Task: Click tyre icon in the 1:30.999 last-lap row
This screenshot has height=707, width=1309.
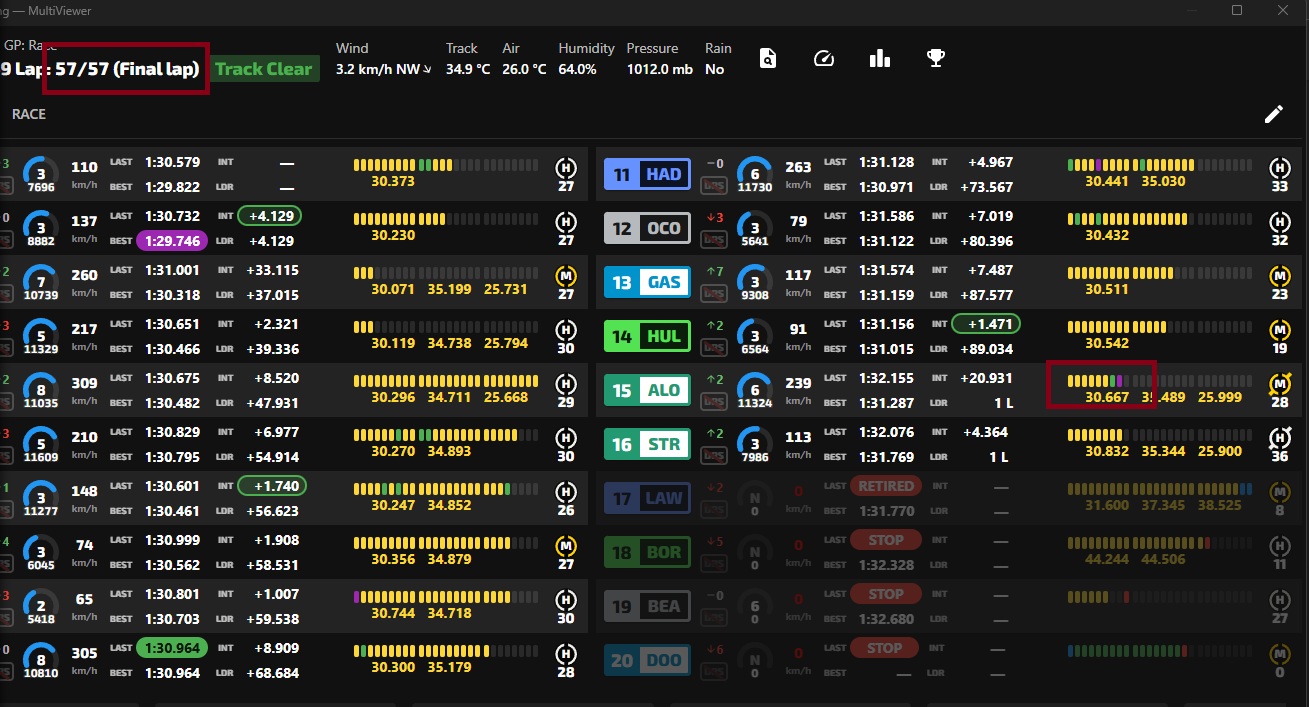Action: click(x=566, y=546)
